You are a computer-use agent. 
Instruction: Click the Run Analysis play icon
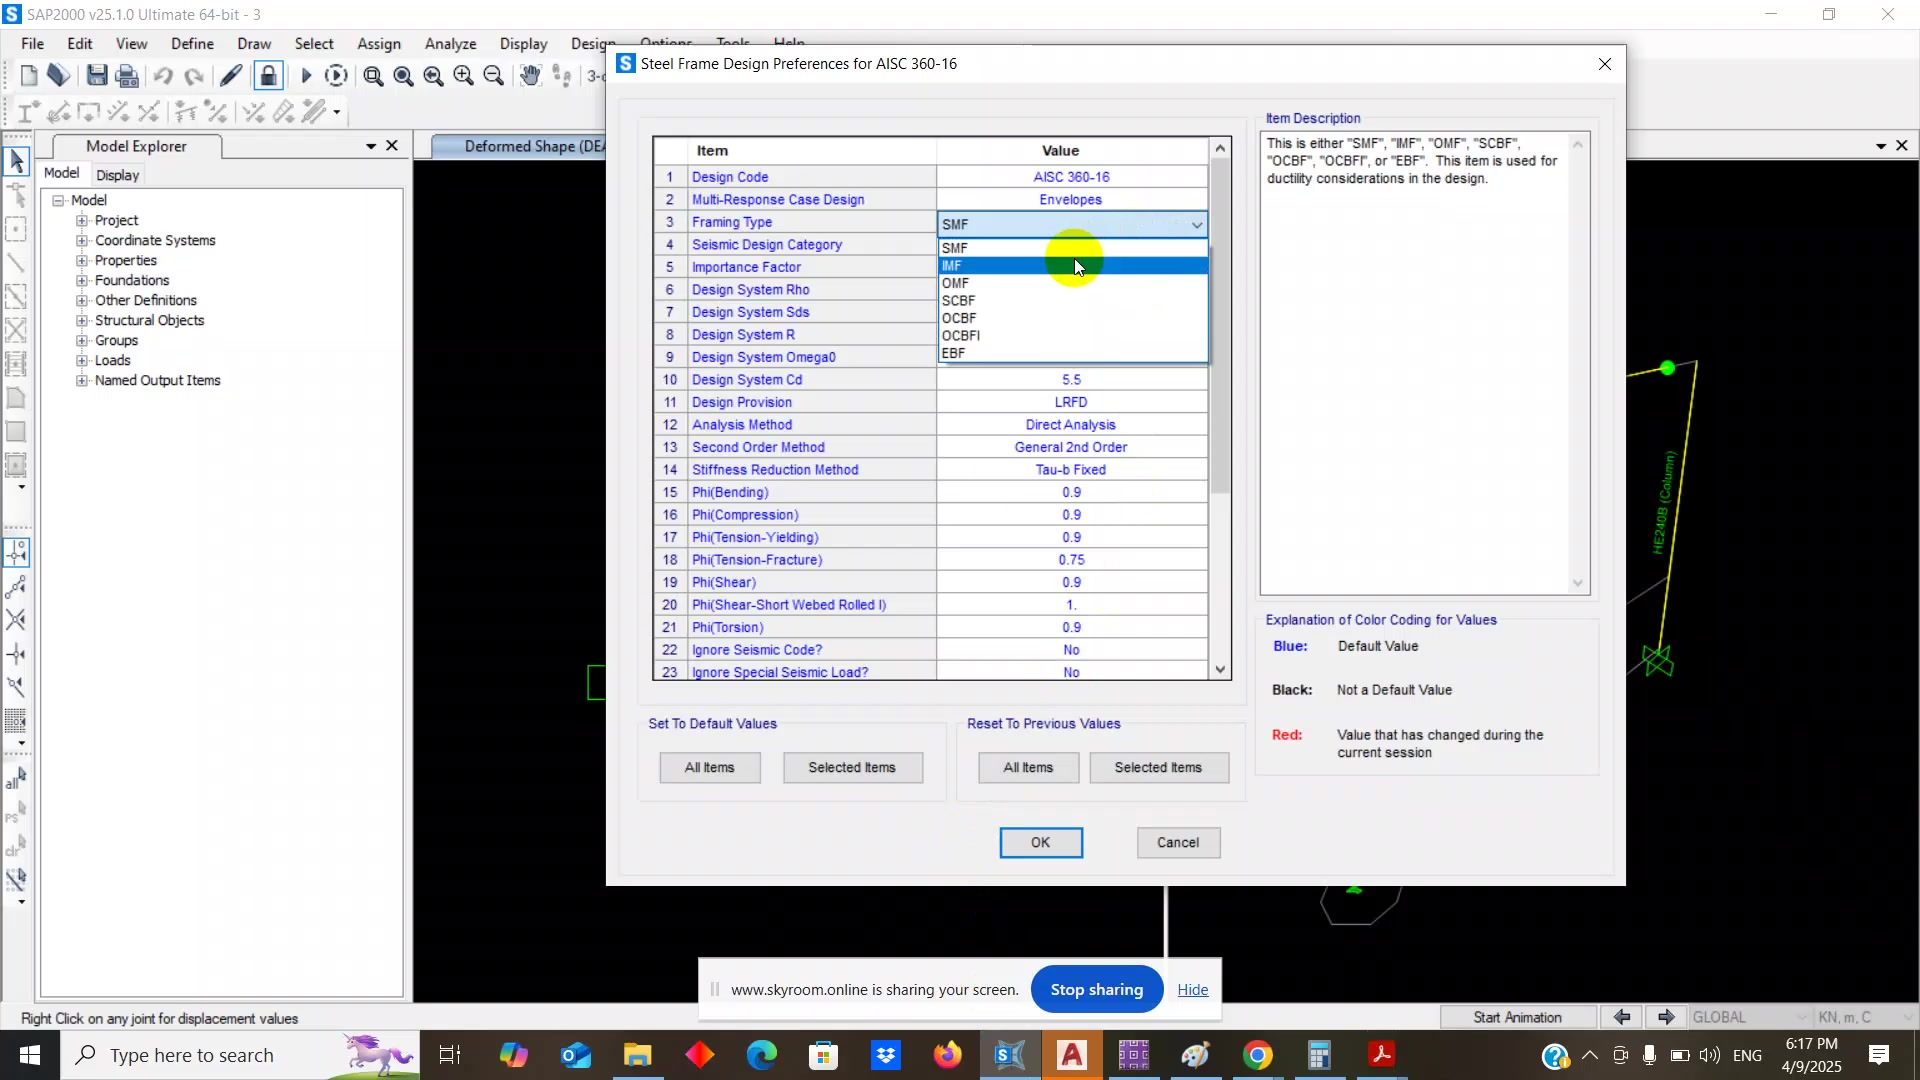306,76
